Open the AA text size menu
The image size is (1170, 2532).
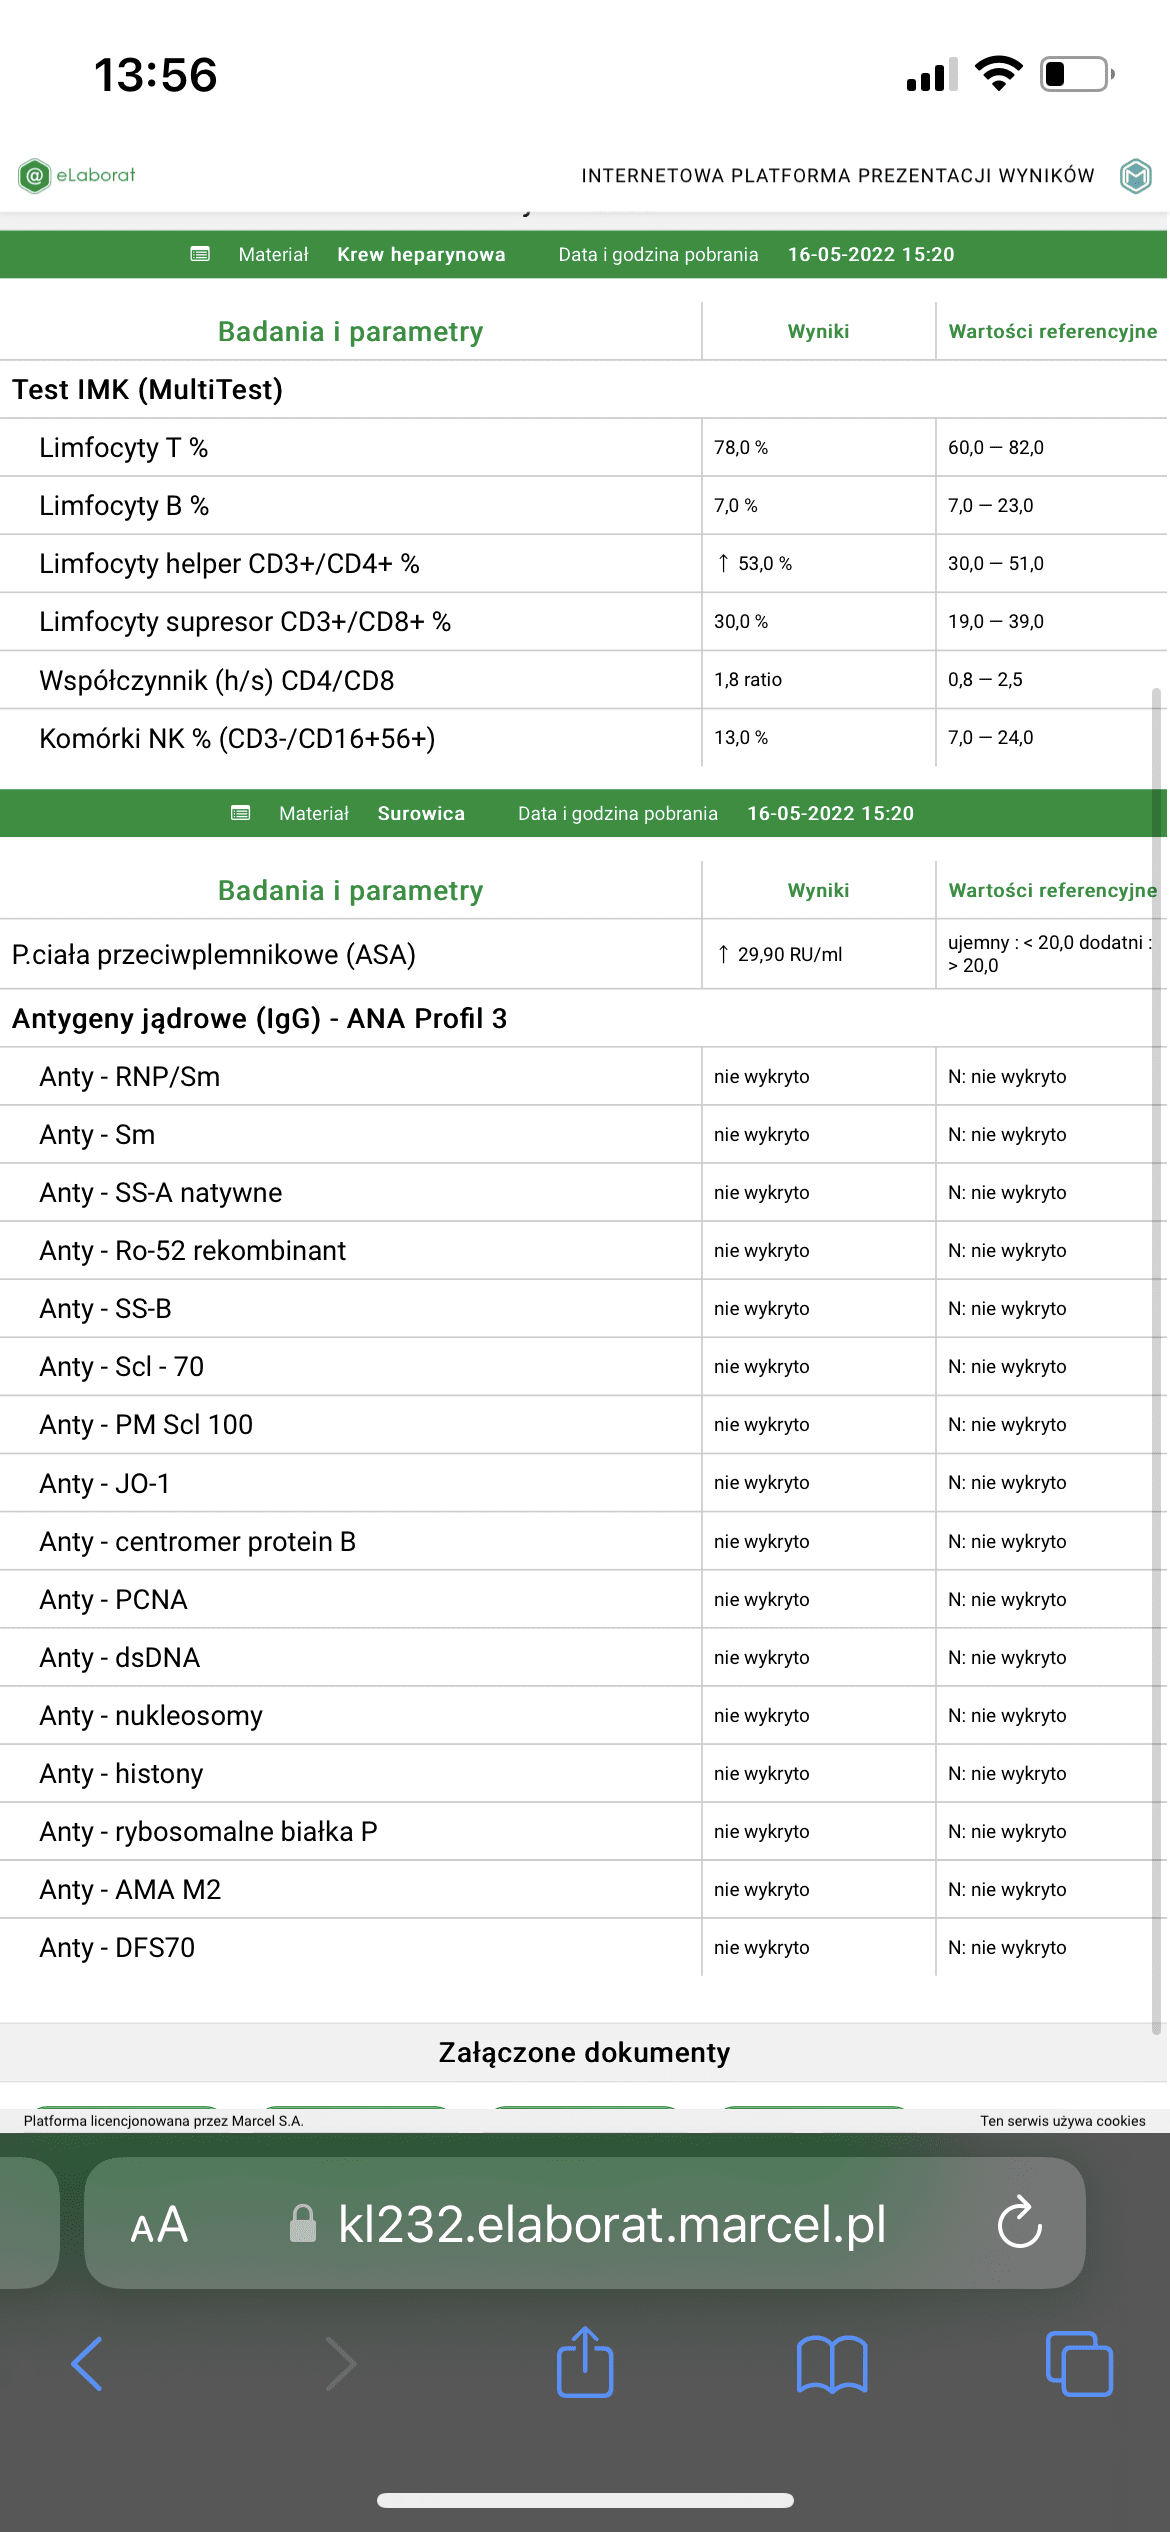tap(159, 2225)
